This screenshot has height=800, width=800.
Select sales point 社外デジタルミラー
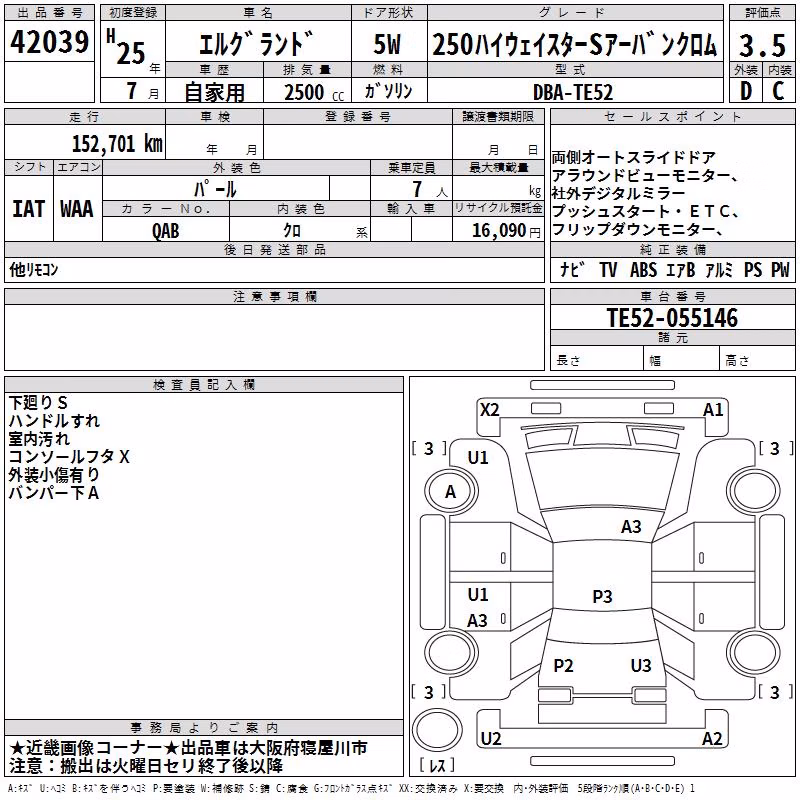click(618, 193)
